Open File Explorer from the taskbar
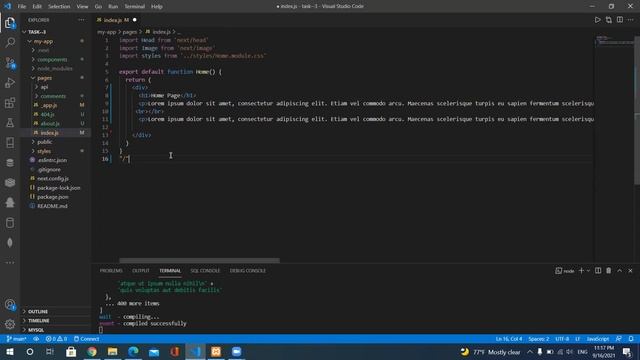Viewport: 640px width, 360px height. click(x=113, y=352)
